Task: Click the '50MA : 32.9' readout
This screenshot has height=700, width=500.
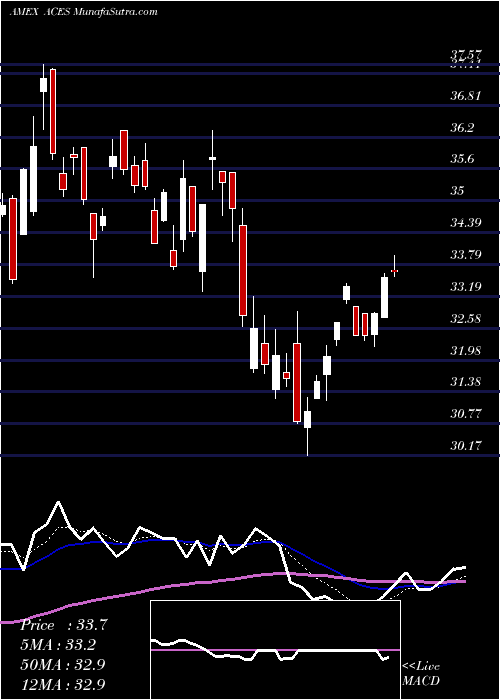Action: [63, 665]
